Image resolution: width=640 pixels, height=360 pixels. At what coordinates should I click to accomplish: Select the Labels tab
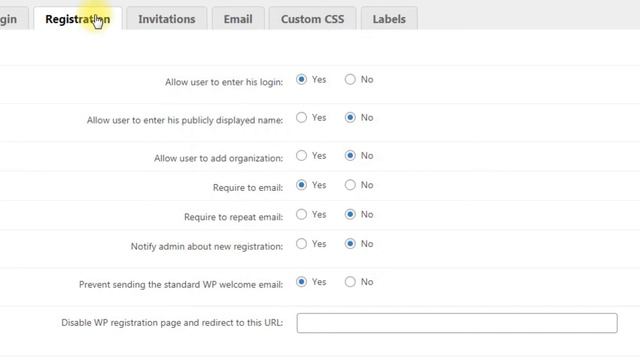(x=389, y=19)
